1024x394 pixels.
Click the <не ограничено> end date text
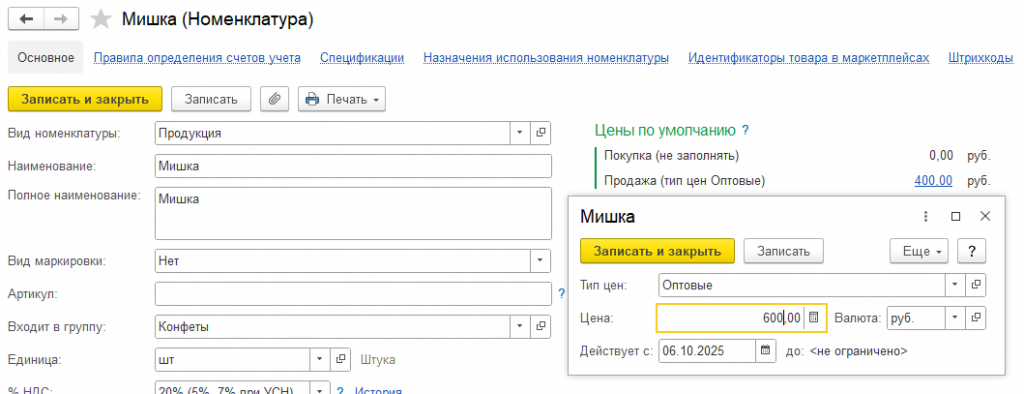pyautogui.click(x=859, y=351)
